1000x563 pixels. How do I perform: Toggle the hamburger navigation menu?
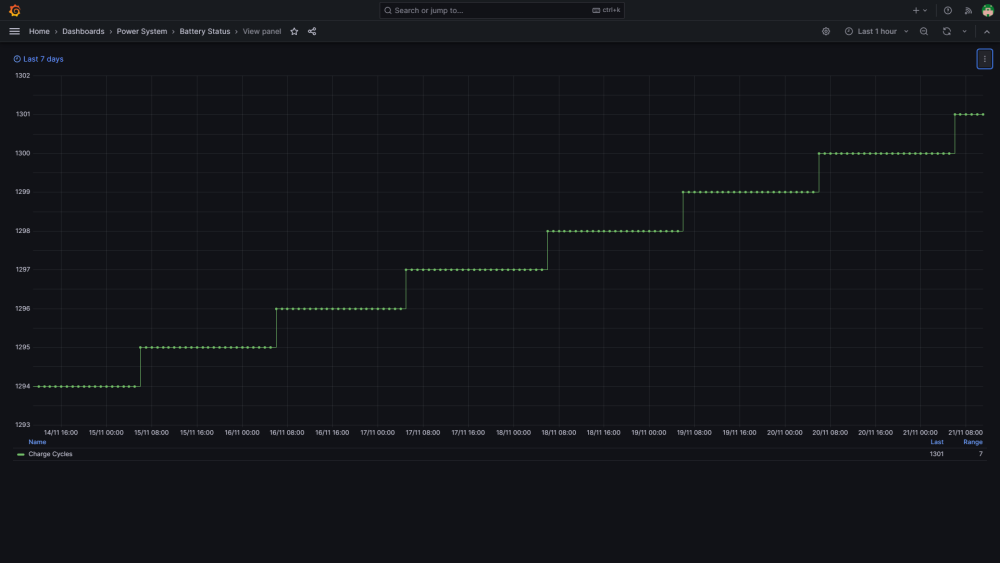15,31
